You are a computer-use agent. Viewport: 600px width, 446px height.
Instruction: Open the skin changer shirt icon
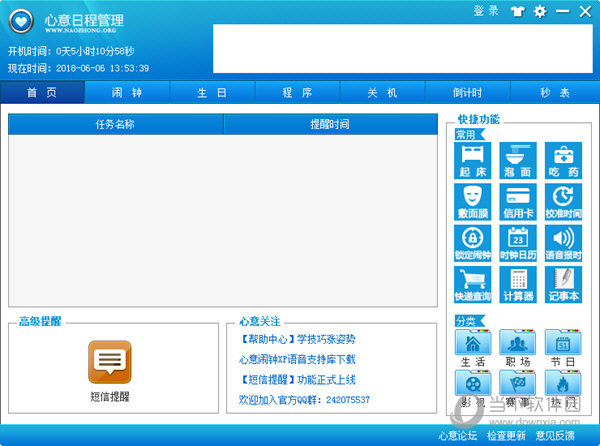point(517,11)
